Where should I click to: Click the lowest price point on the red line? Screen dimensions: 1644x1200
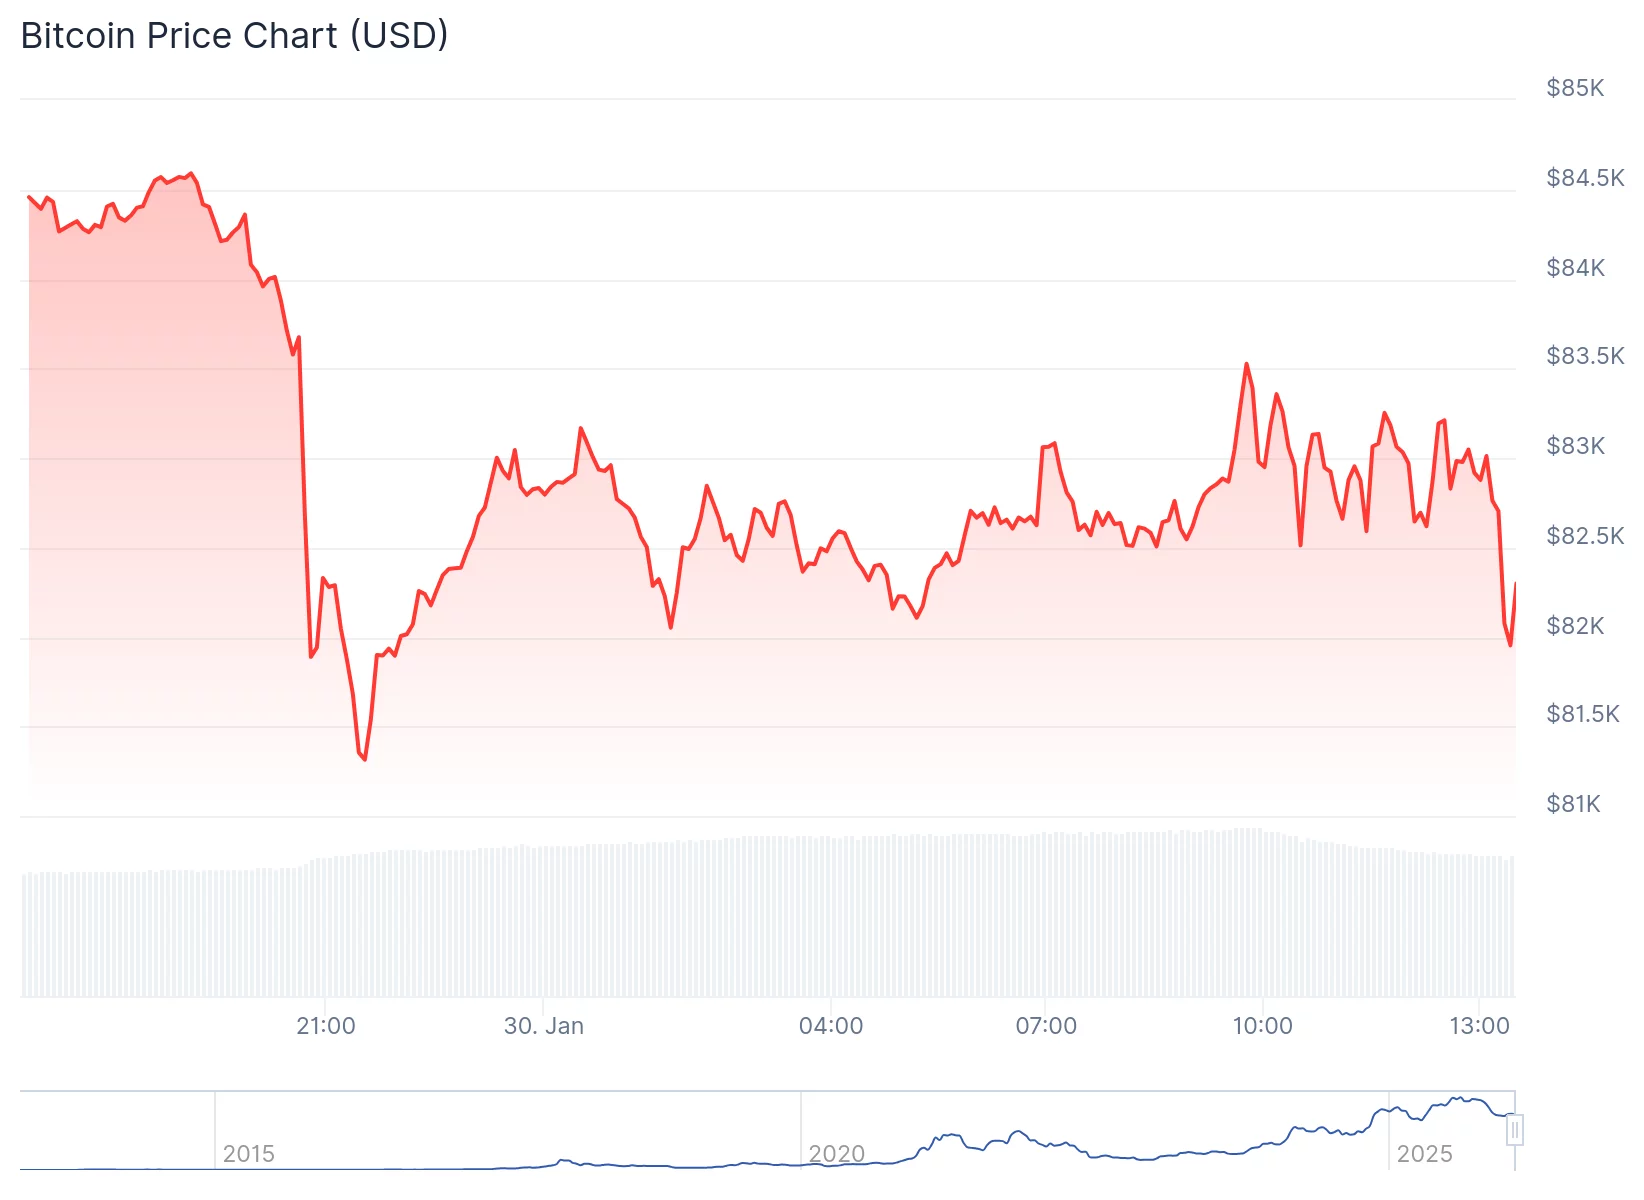coord(364,759)
